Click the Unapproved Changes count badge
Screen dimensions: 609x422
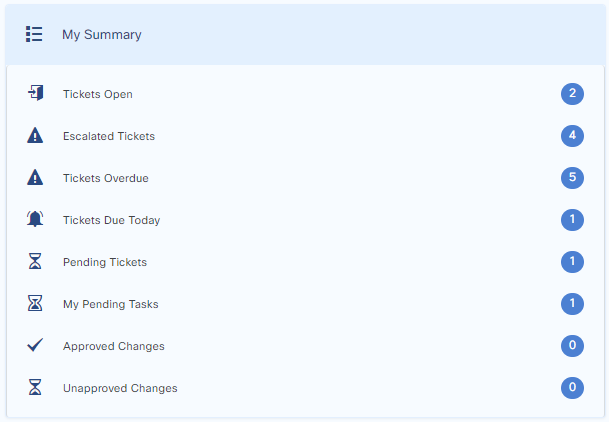[572, 388]
